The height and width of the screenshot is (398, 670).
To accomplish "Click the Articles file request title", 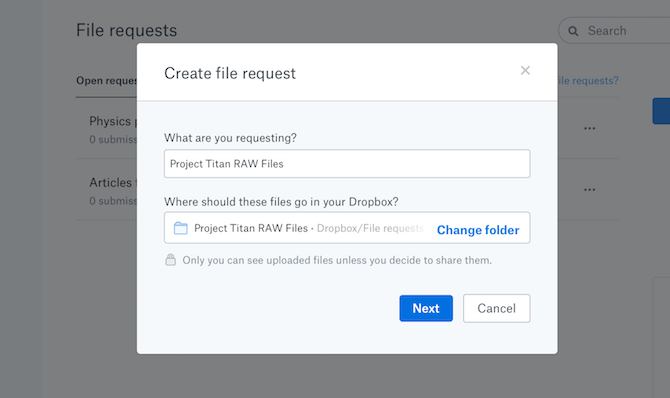I will pyautogui.click(x=113, y=183).
